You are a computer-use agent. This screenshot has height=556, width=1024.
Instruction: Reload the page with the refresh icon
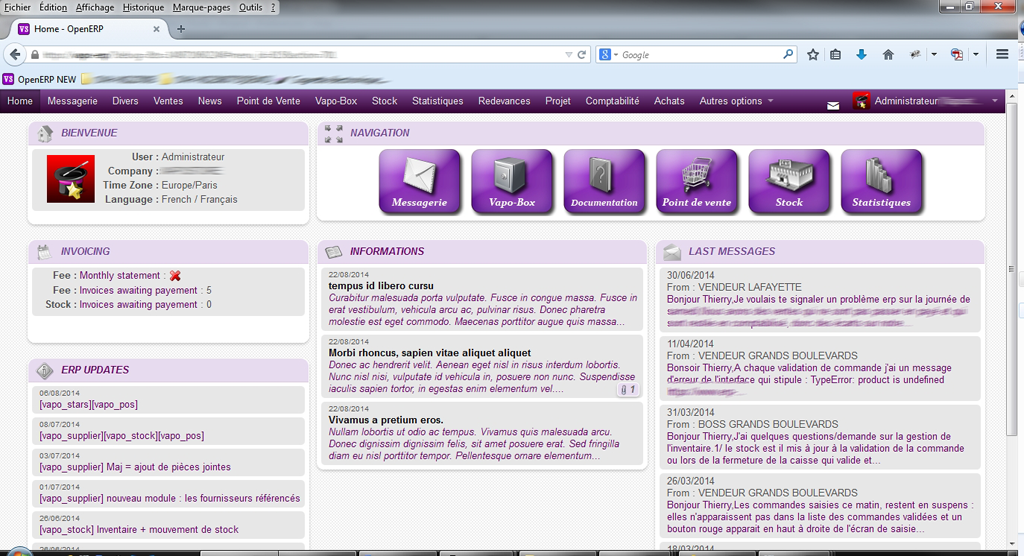click(x=581, y=55)
